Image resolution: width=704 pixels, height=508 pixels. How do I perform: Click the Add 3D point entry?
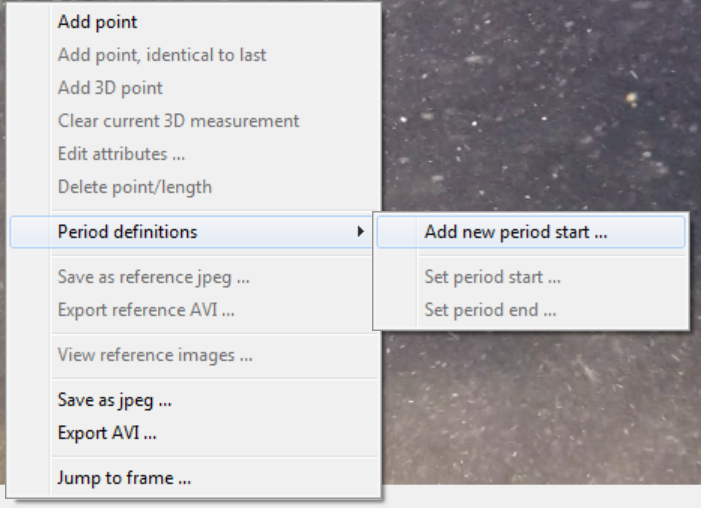[110, 88]
